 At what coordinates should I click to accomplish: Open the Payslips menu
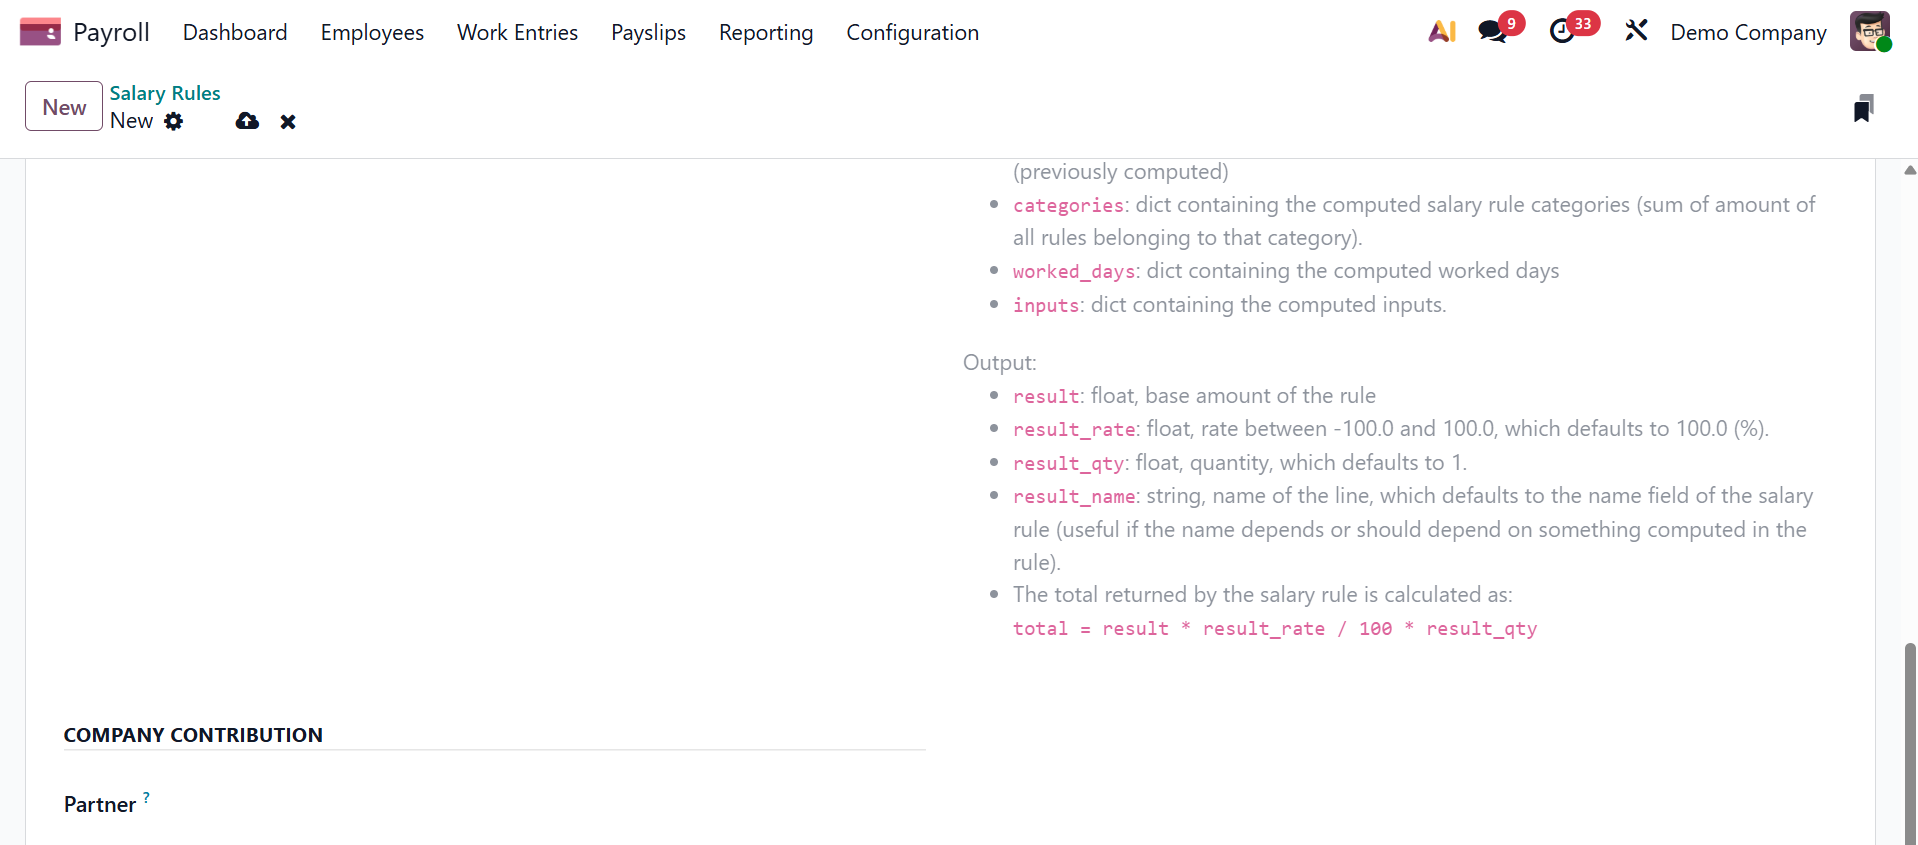[x=648, y=32]
